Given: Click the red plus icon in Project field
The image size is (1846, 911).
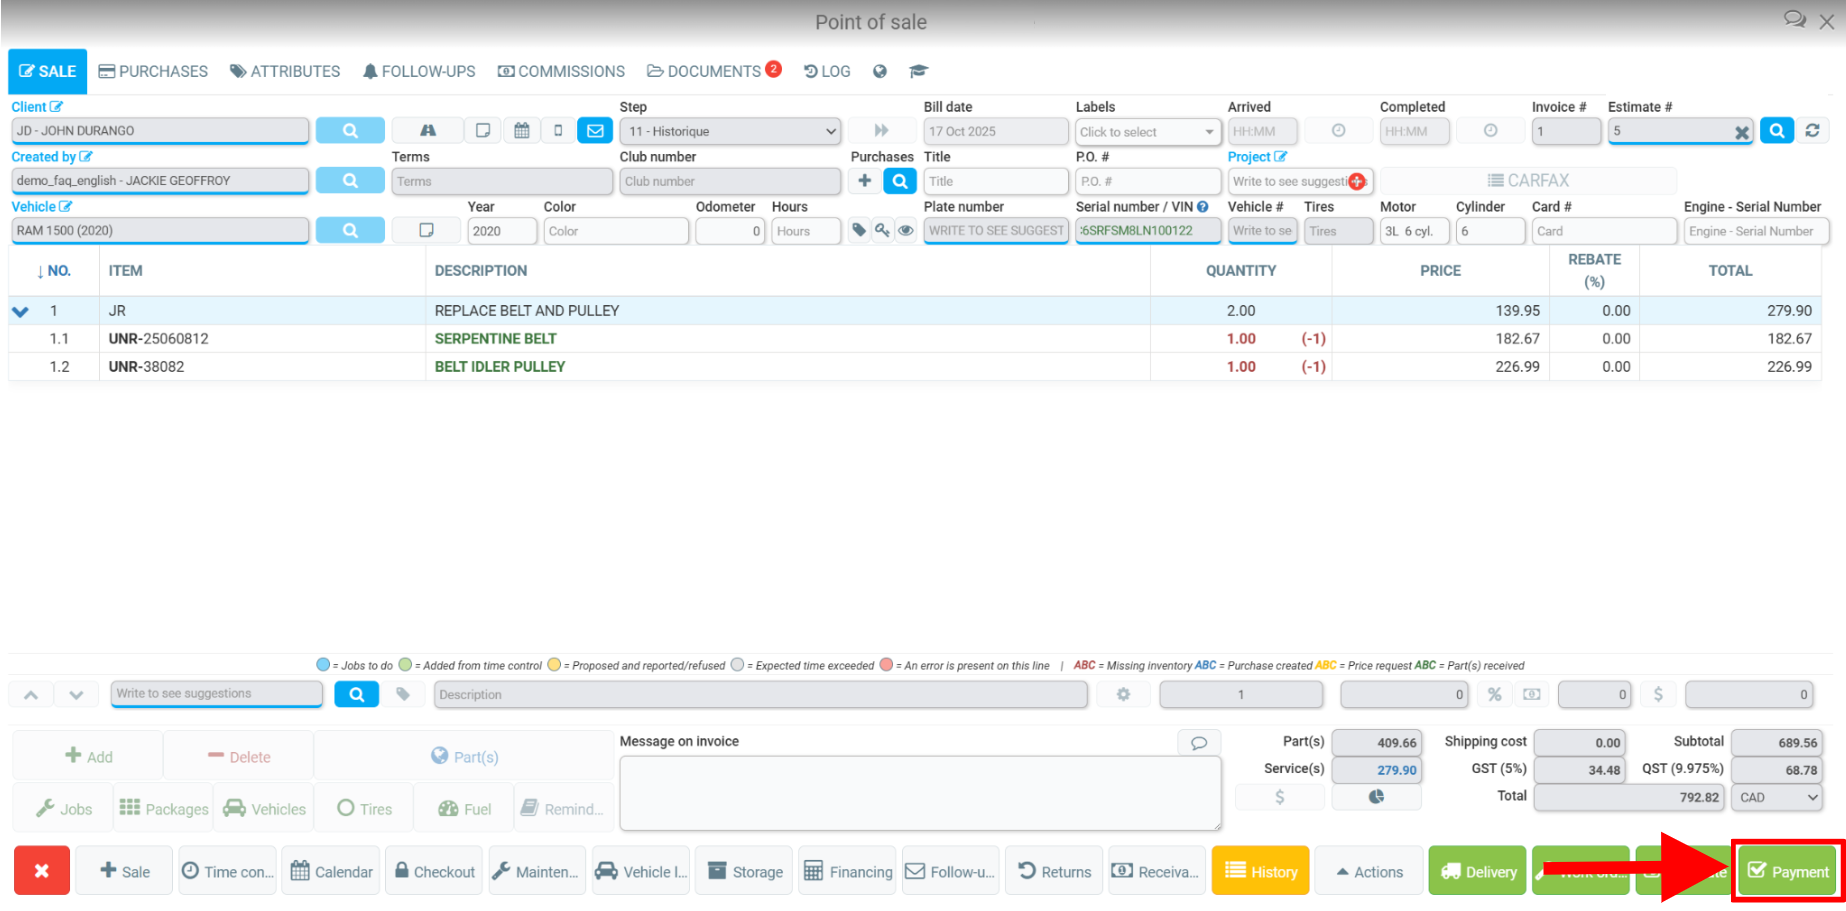Looking at the screenshot, I should coord(1356,181).
